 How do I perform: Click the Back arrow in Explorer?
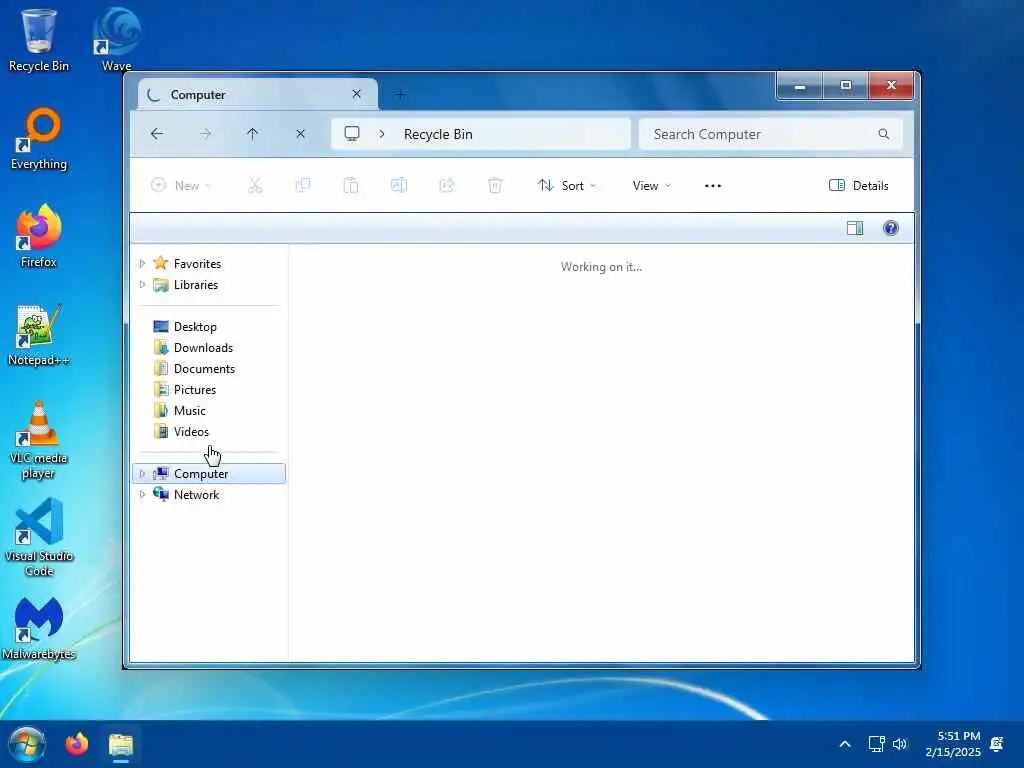pos(157,134)
